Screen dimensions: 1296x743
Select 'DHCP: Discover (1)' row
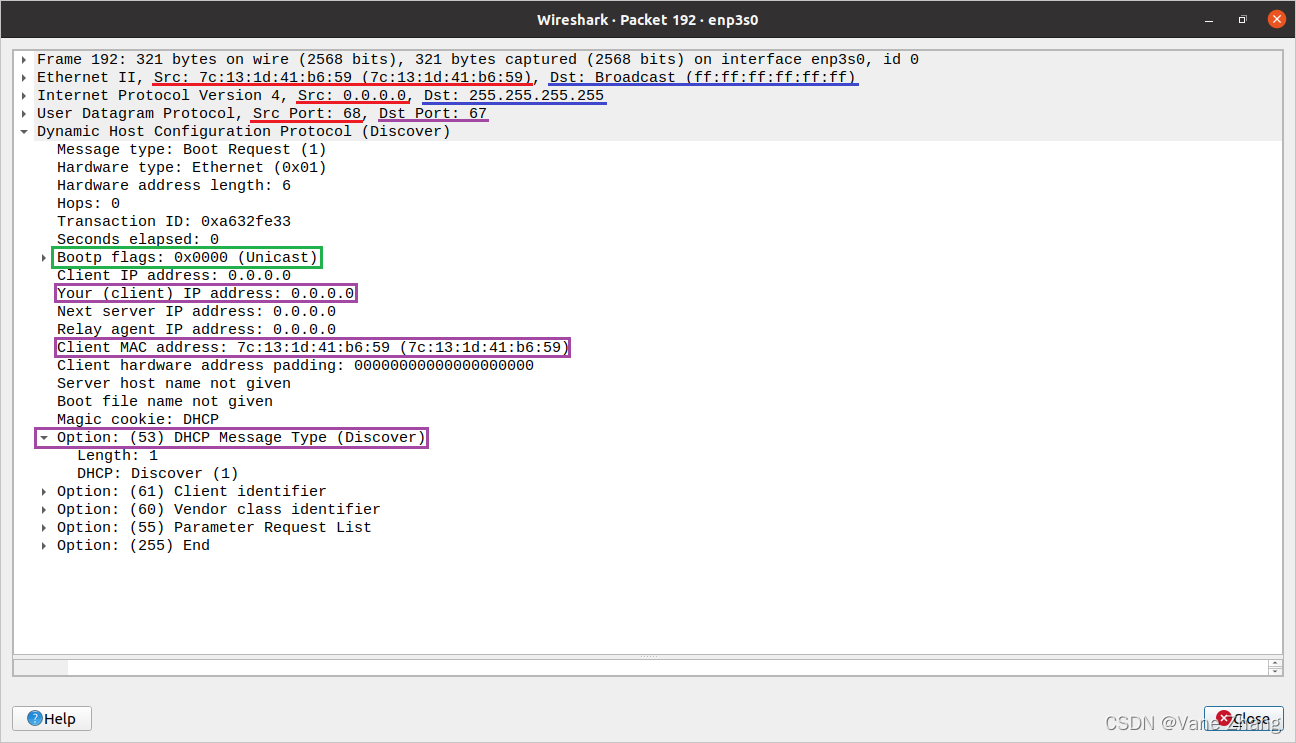click(158, 474)
